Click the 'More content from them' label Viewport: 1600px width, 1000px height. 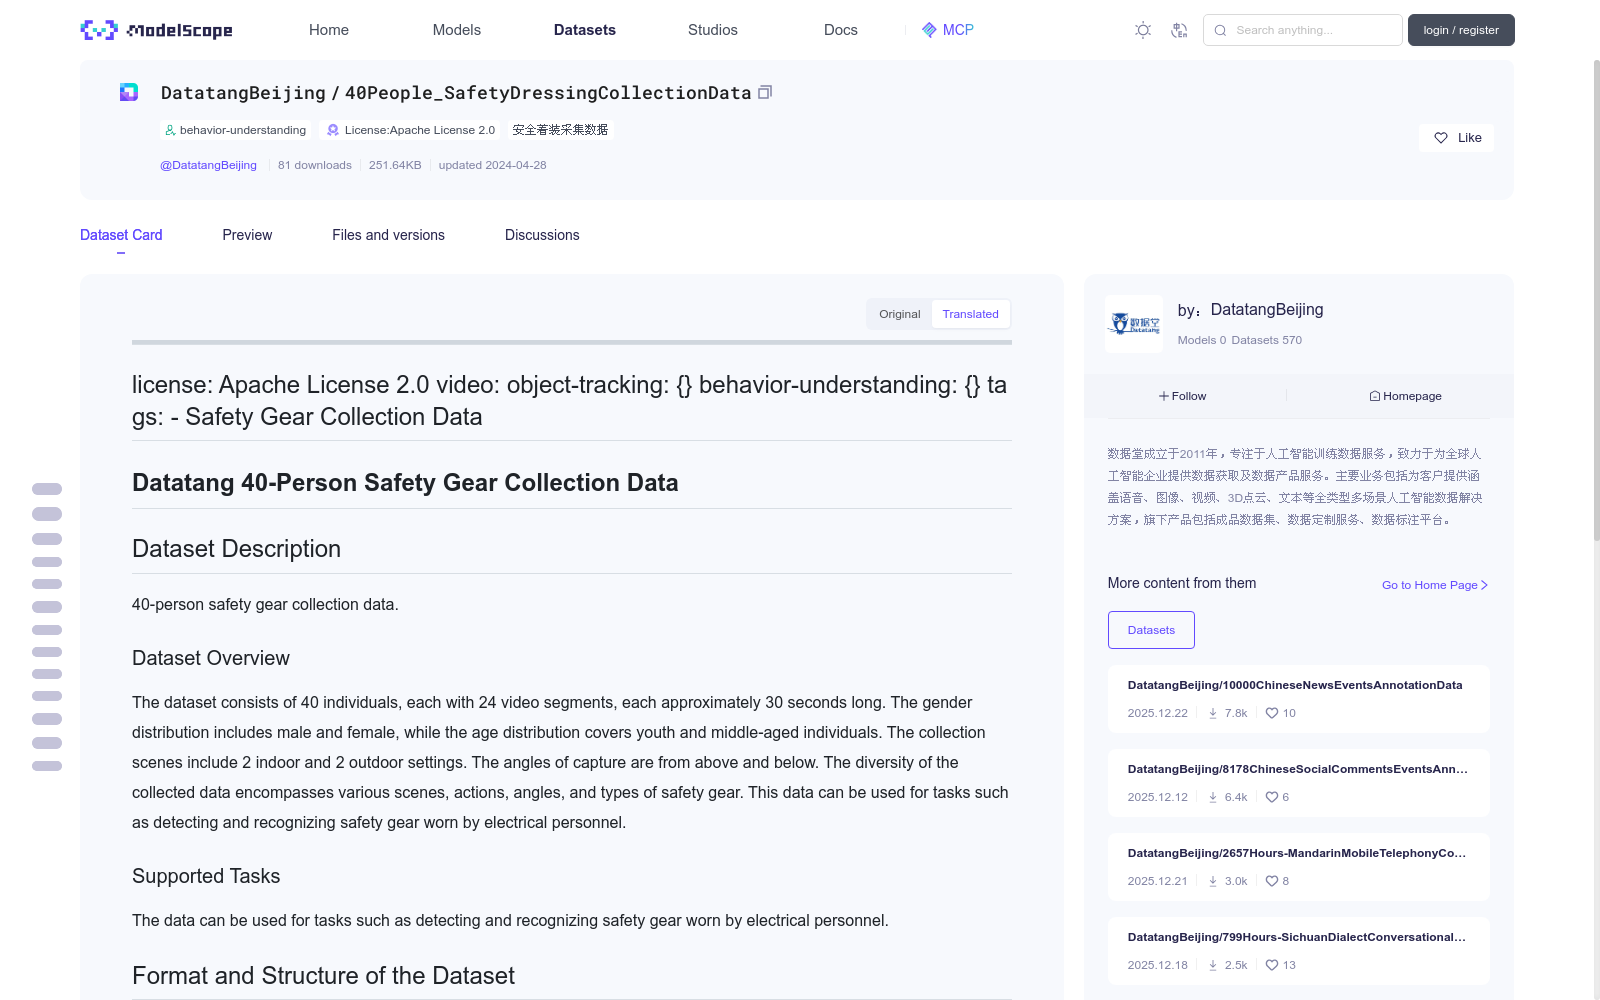pos(1182,583)
